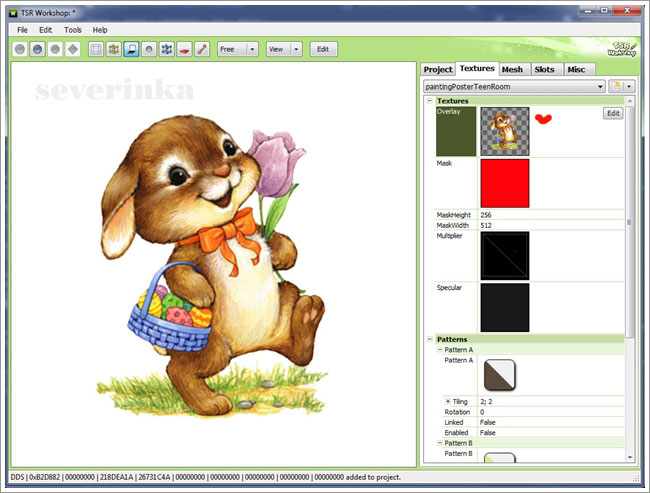The image size is (650, 493).
Task: Open the Free dropdown arrow
Action: (252, 49)
